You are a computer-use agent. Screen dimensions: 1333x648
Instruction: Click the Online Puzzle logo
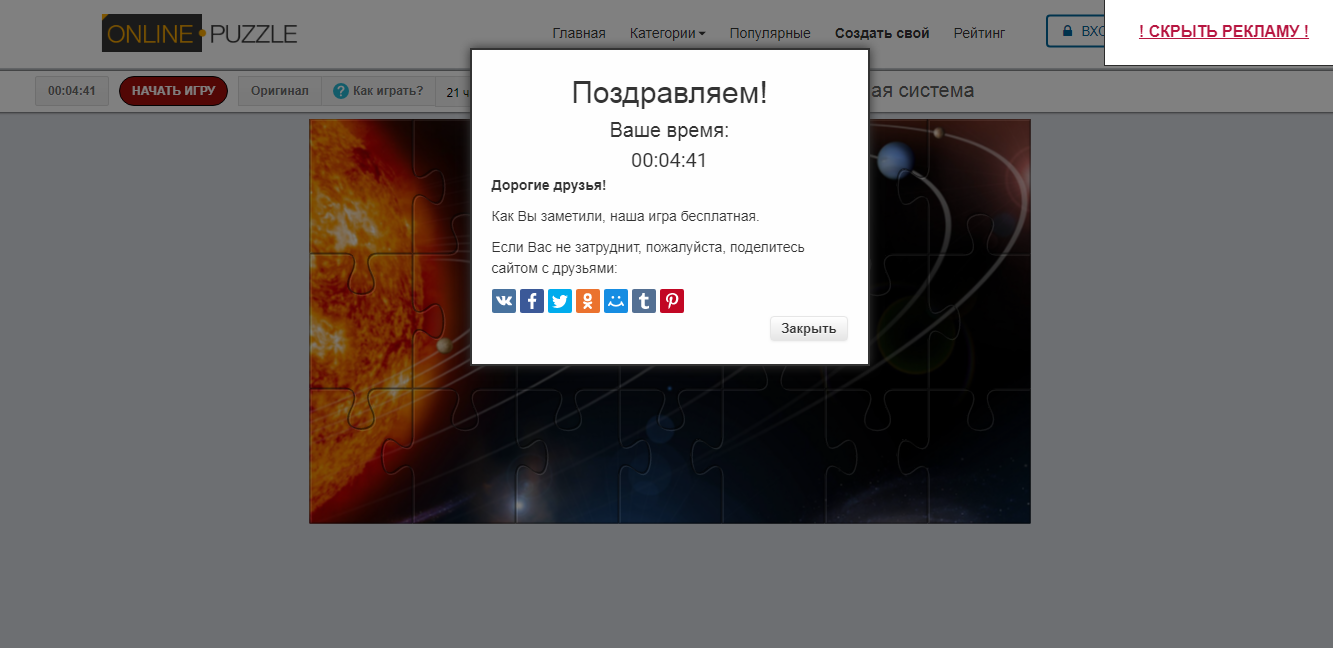(x=200, y=33)
